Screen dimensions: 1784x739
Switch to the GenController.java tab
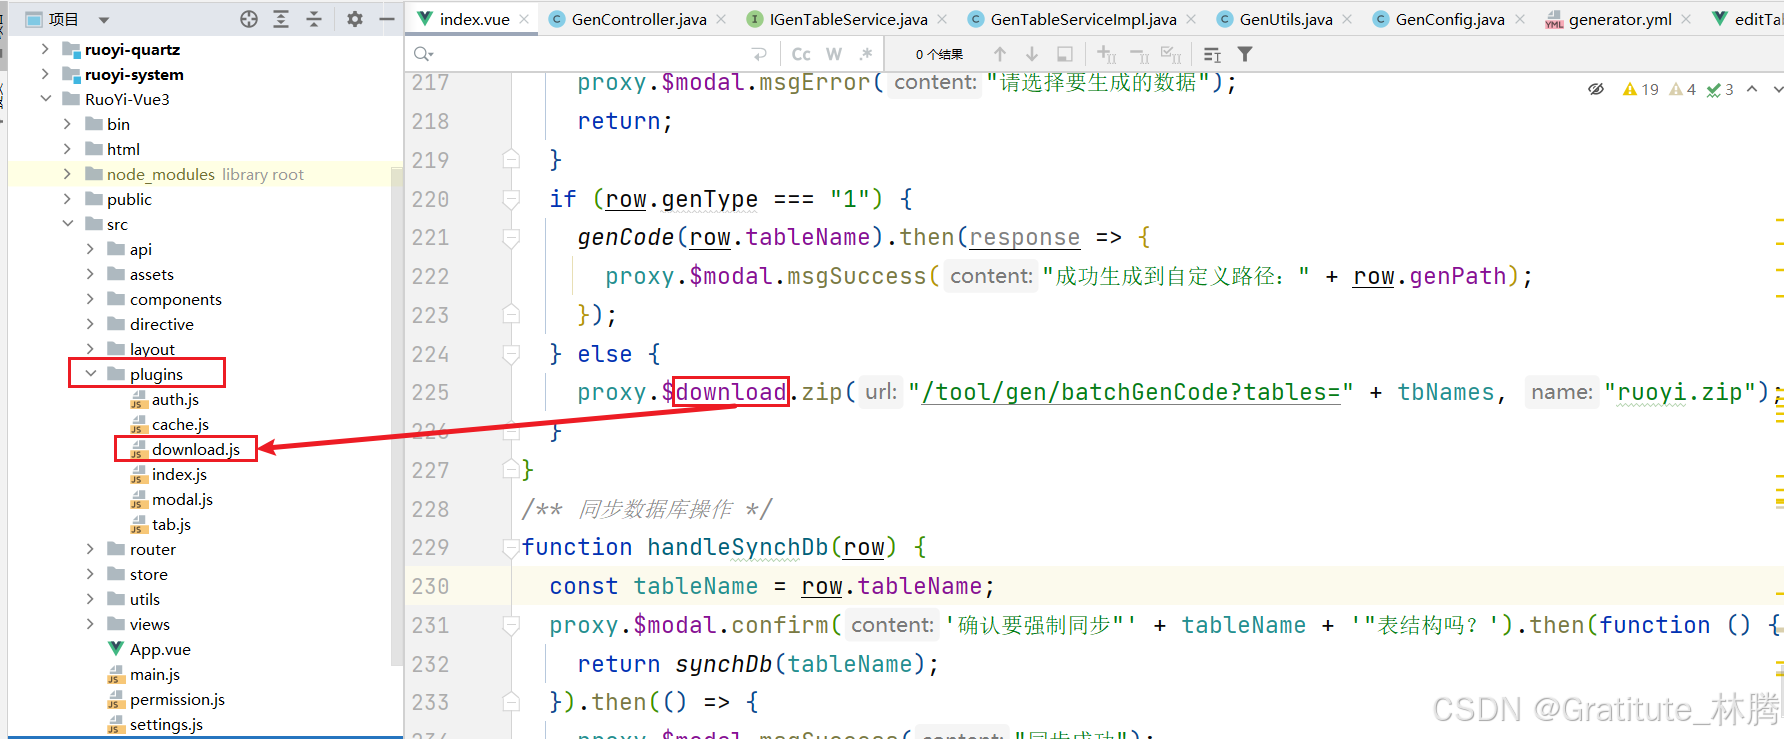click(639, 19)
